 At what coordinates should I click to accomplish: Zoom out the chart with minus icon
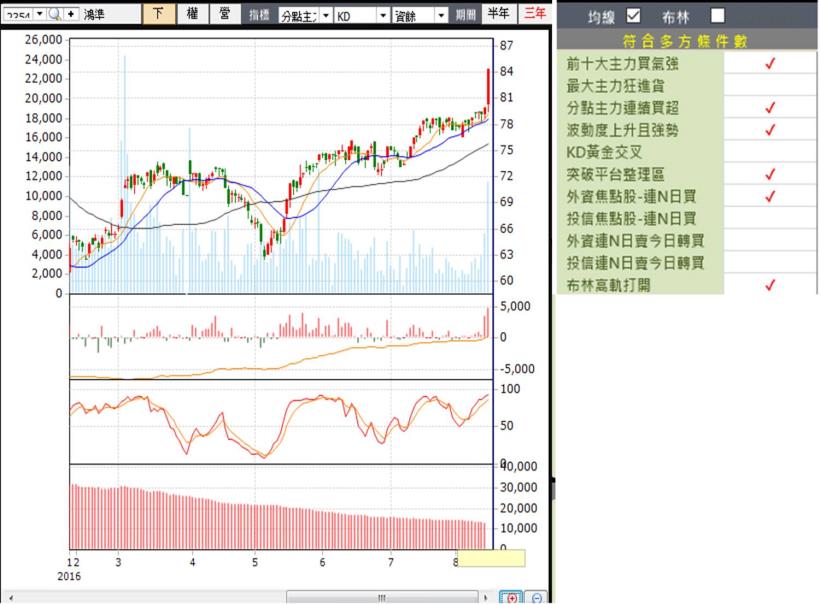tap(537, 597)
